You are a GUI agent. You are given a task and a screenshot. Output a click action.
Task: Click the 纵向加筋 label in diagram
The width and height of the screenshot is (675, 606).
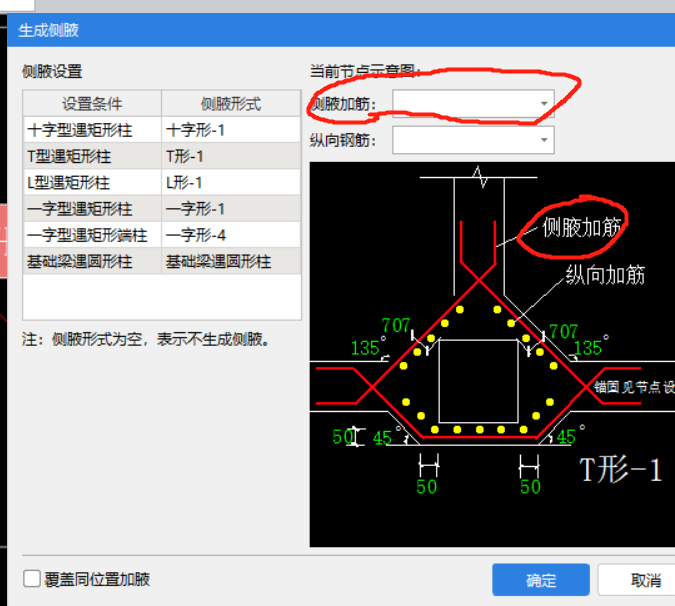tap(605, 275)
